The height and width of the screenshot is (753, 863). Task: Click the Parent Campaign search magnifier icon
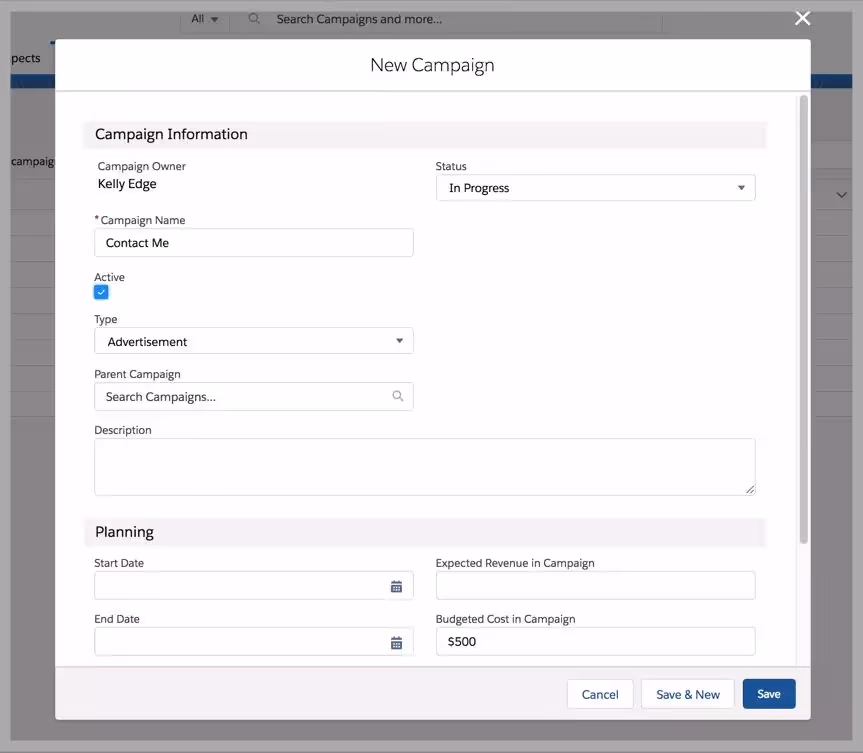[x=397, y=396]
